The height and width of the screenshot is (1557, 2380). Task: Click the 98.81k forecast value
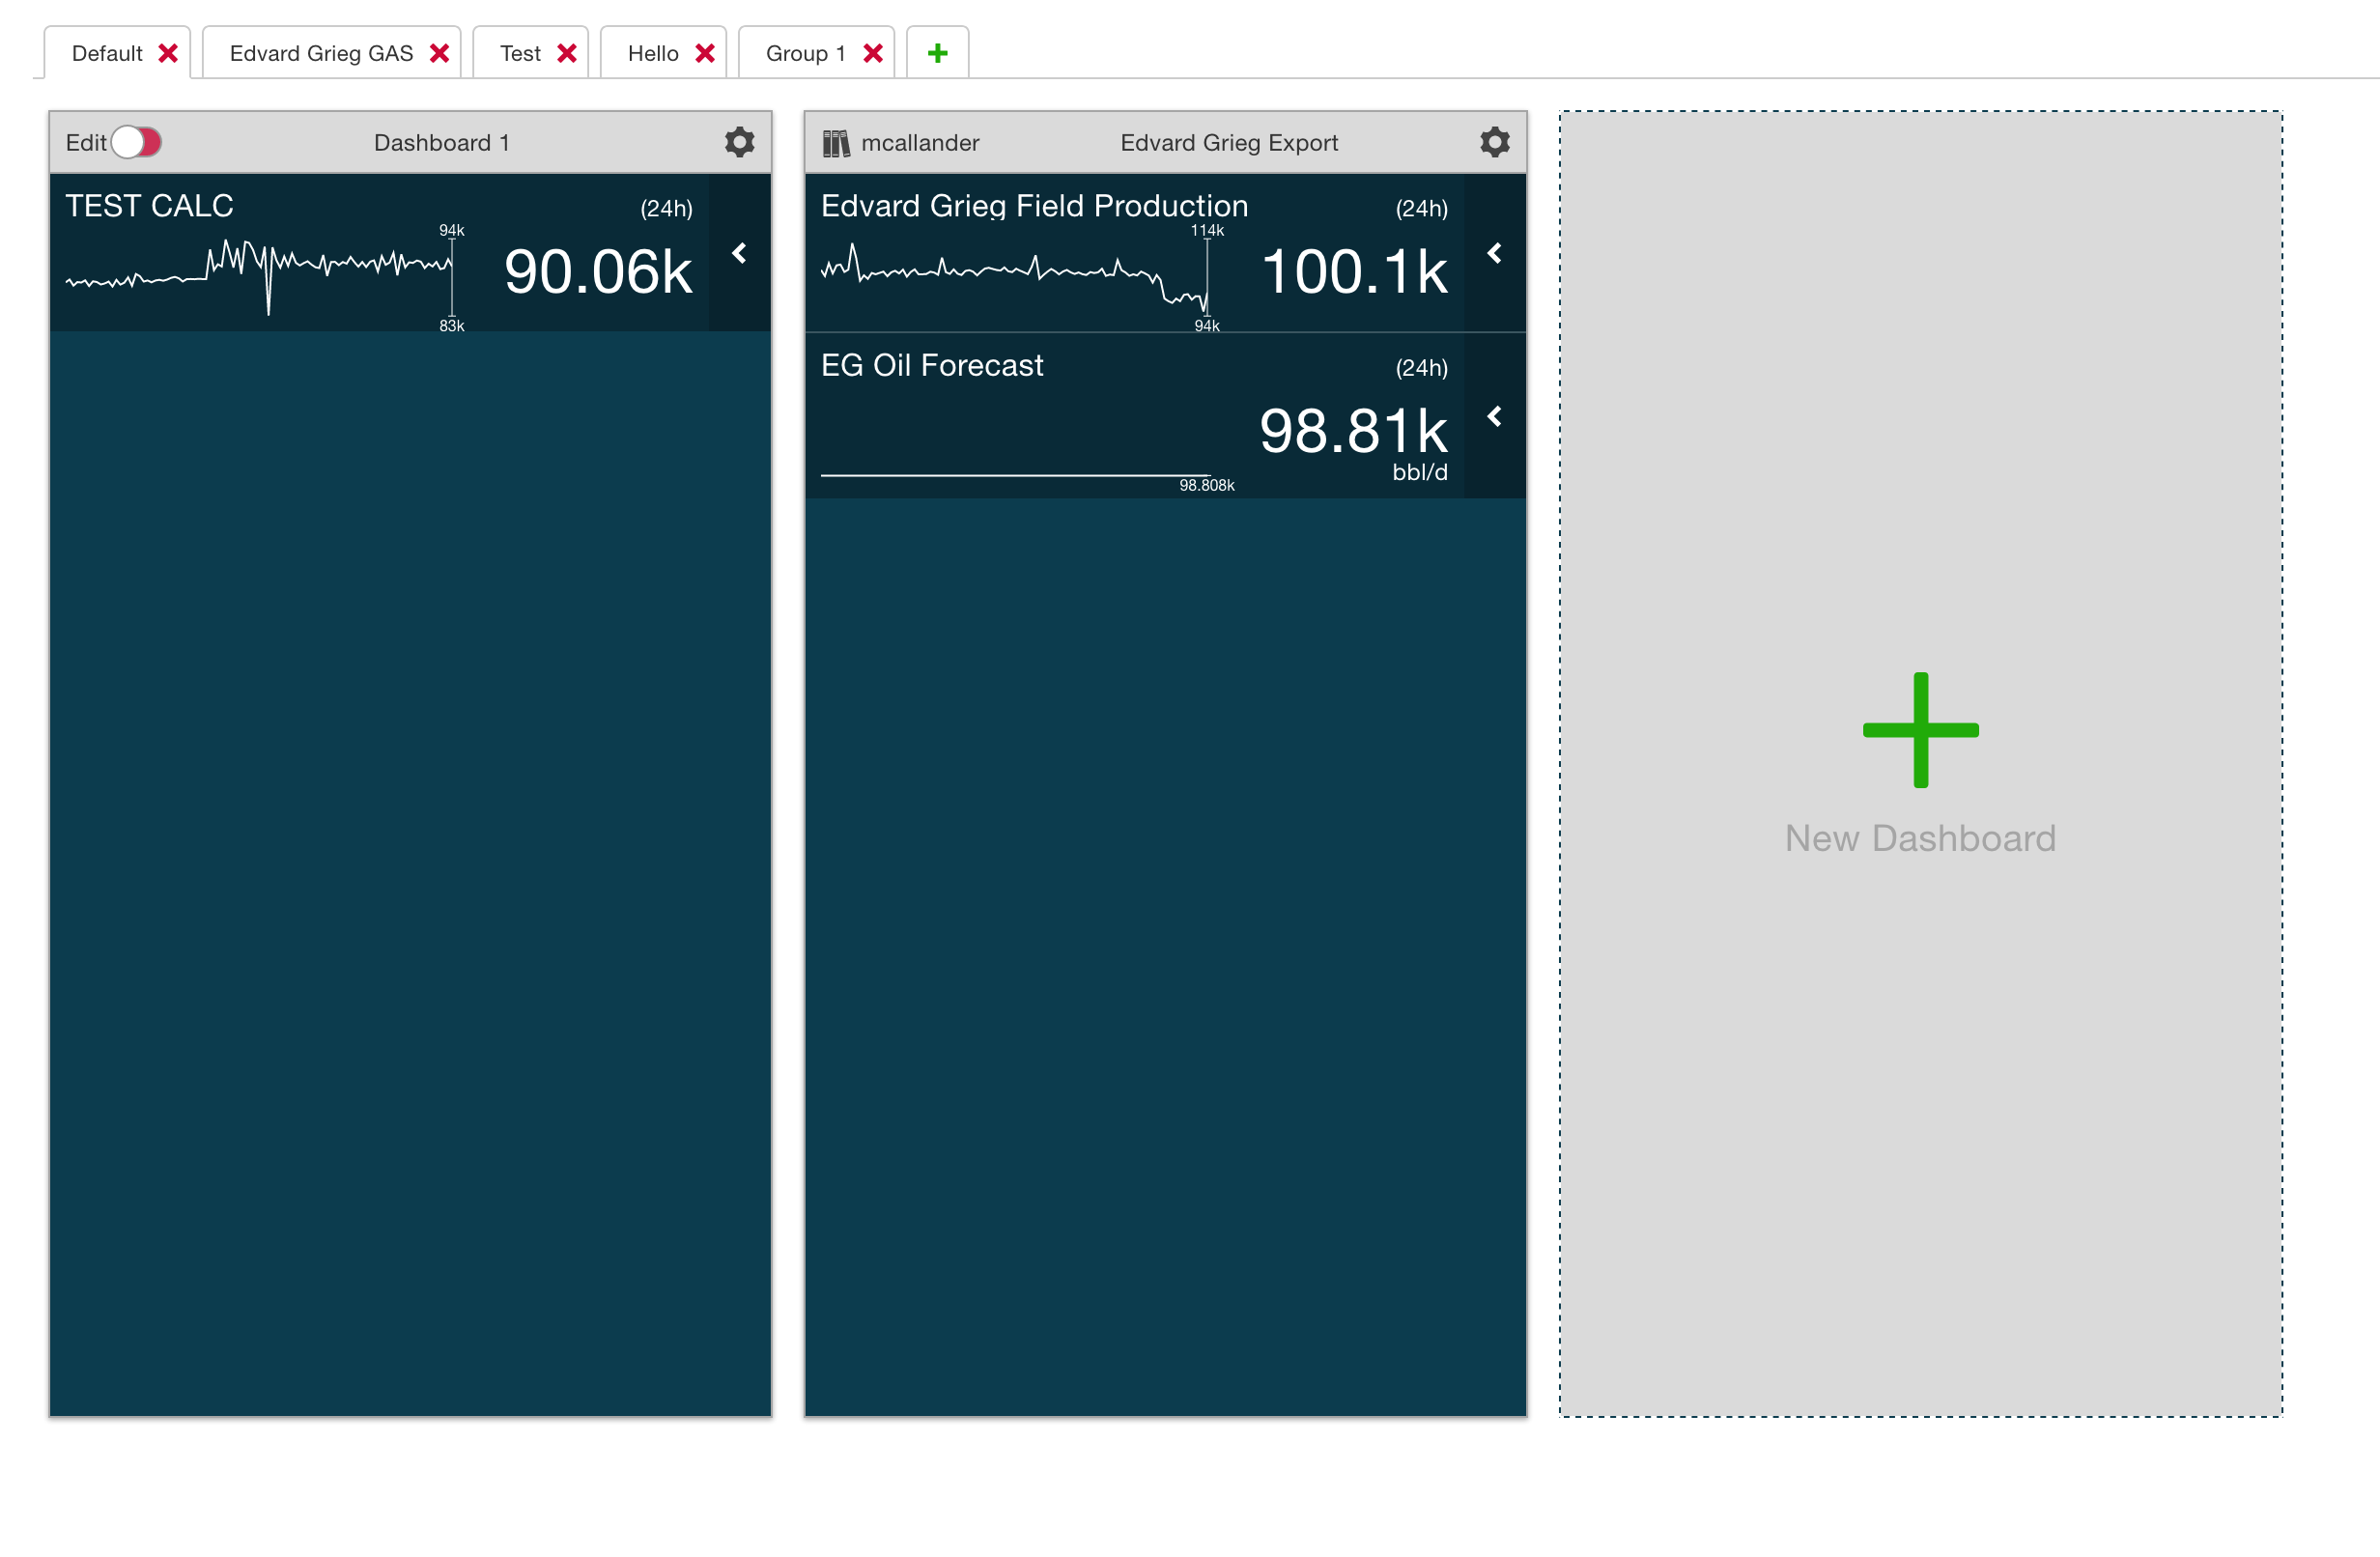tap(1353, 431)
